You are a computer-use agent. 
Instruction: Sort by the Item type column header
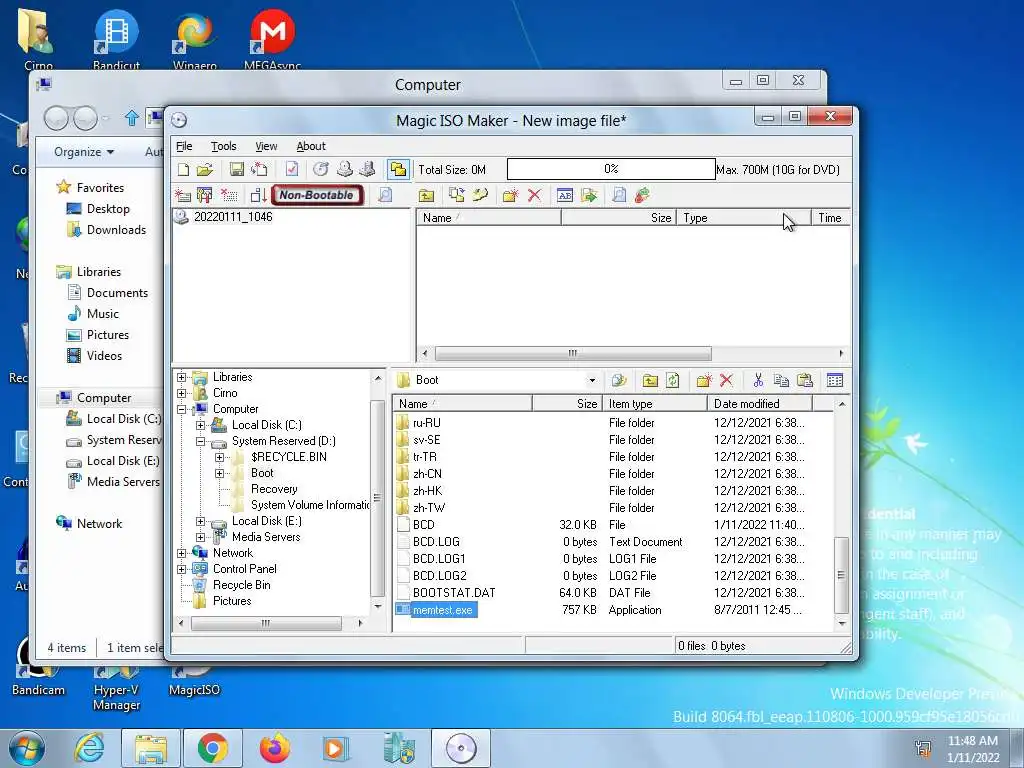(x=654, y=404)
